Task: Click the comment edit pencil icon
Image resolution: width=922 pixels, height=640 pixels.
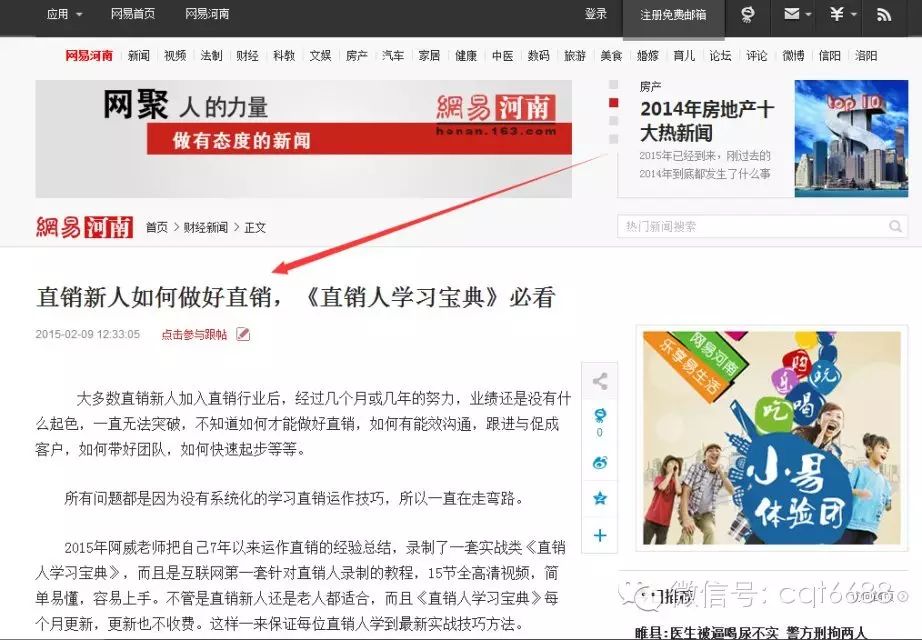Action: (243, 334)
